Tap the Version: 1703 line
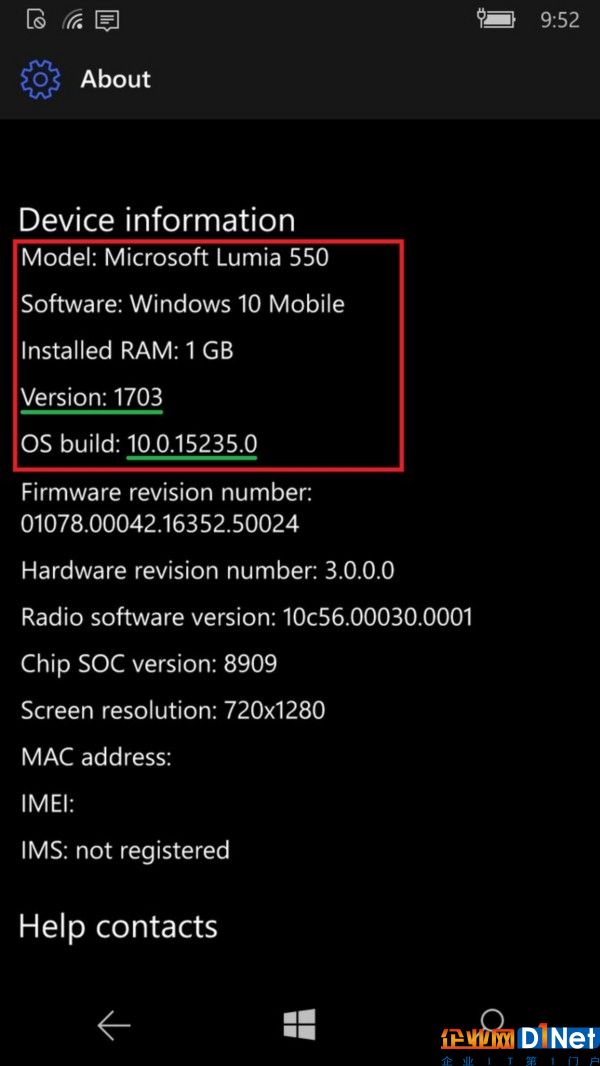The width and height of the screenshot is (600, 1066). 92,397
